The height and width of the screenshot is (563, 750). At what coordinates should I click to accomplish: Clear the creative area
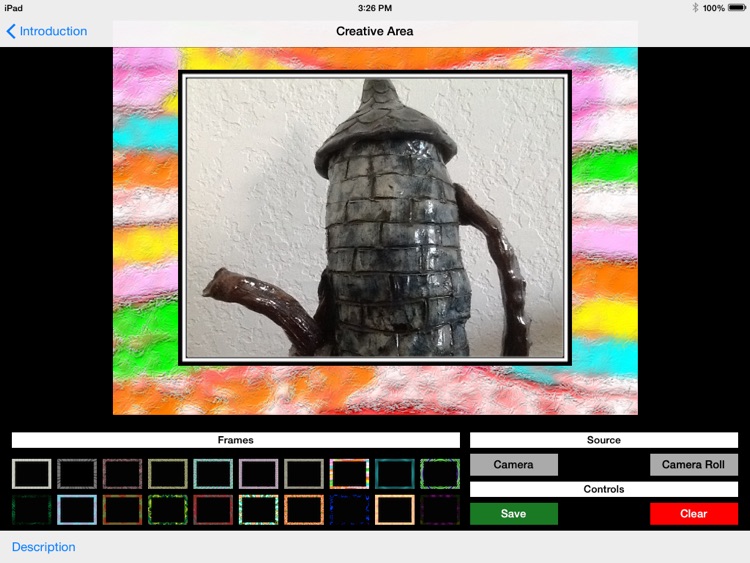pos(694,514)
